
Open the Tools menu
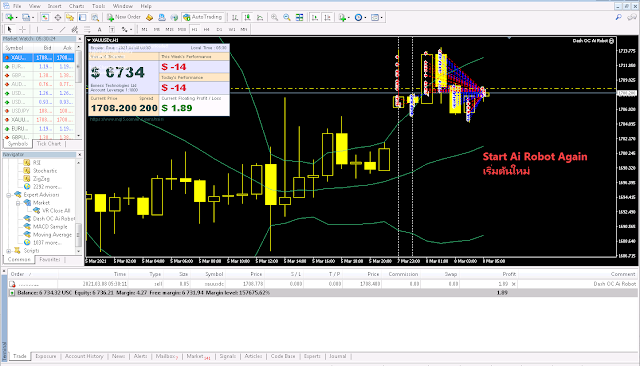(98, 6)
